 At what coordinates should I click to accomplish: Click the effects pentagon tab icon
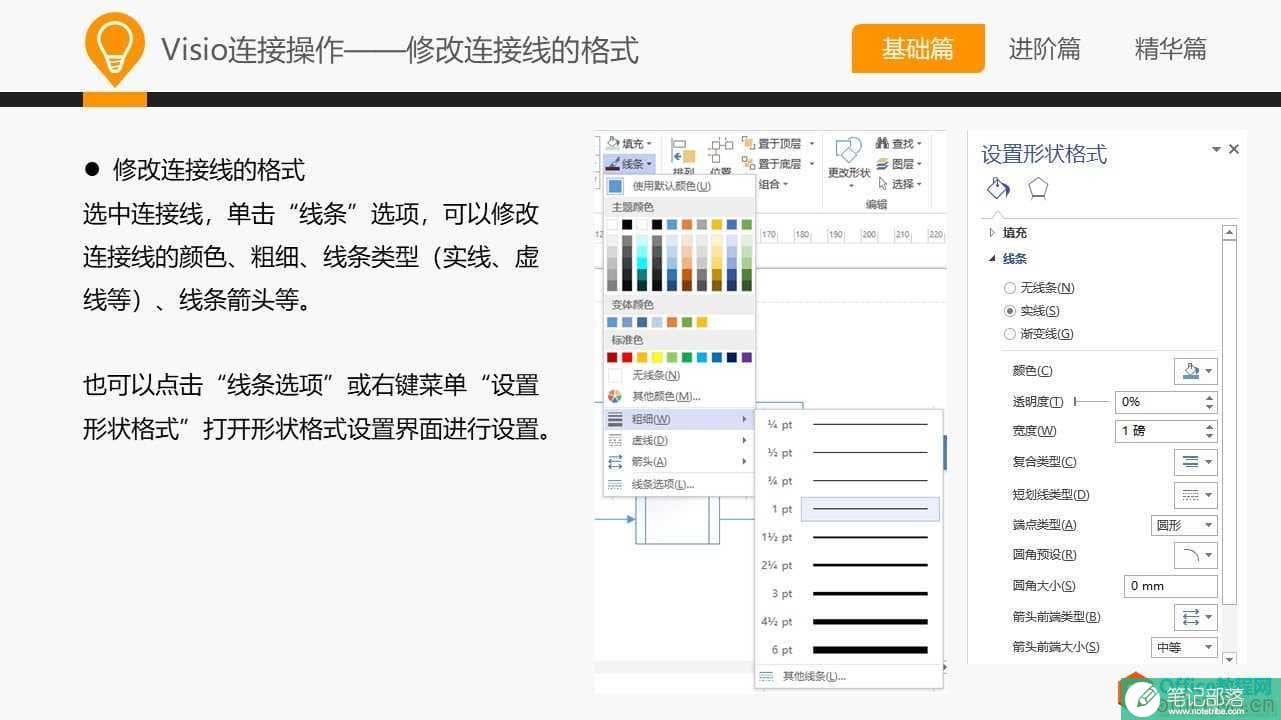(x=1038, y=188)
